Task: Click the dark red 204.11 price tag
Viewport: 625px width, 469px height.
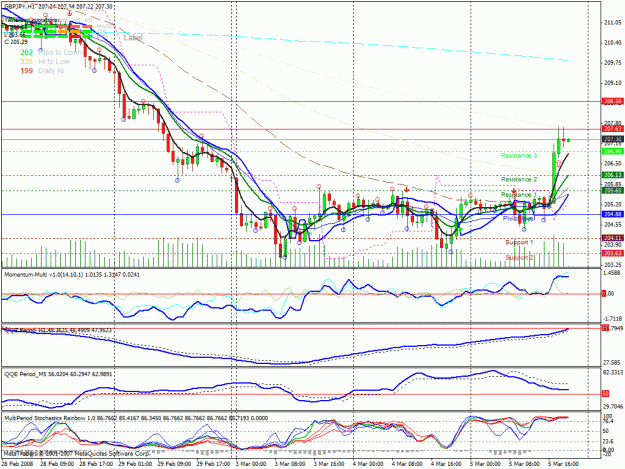Action: point(613,238)
